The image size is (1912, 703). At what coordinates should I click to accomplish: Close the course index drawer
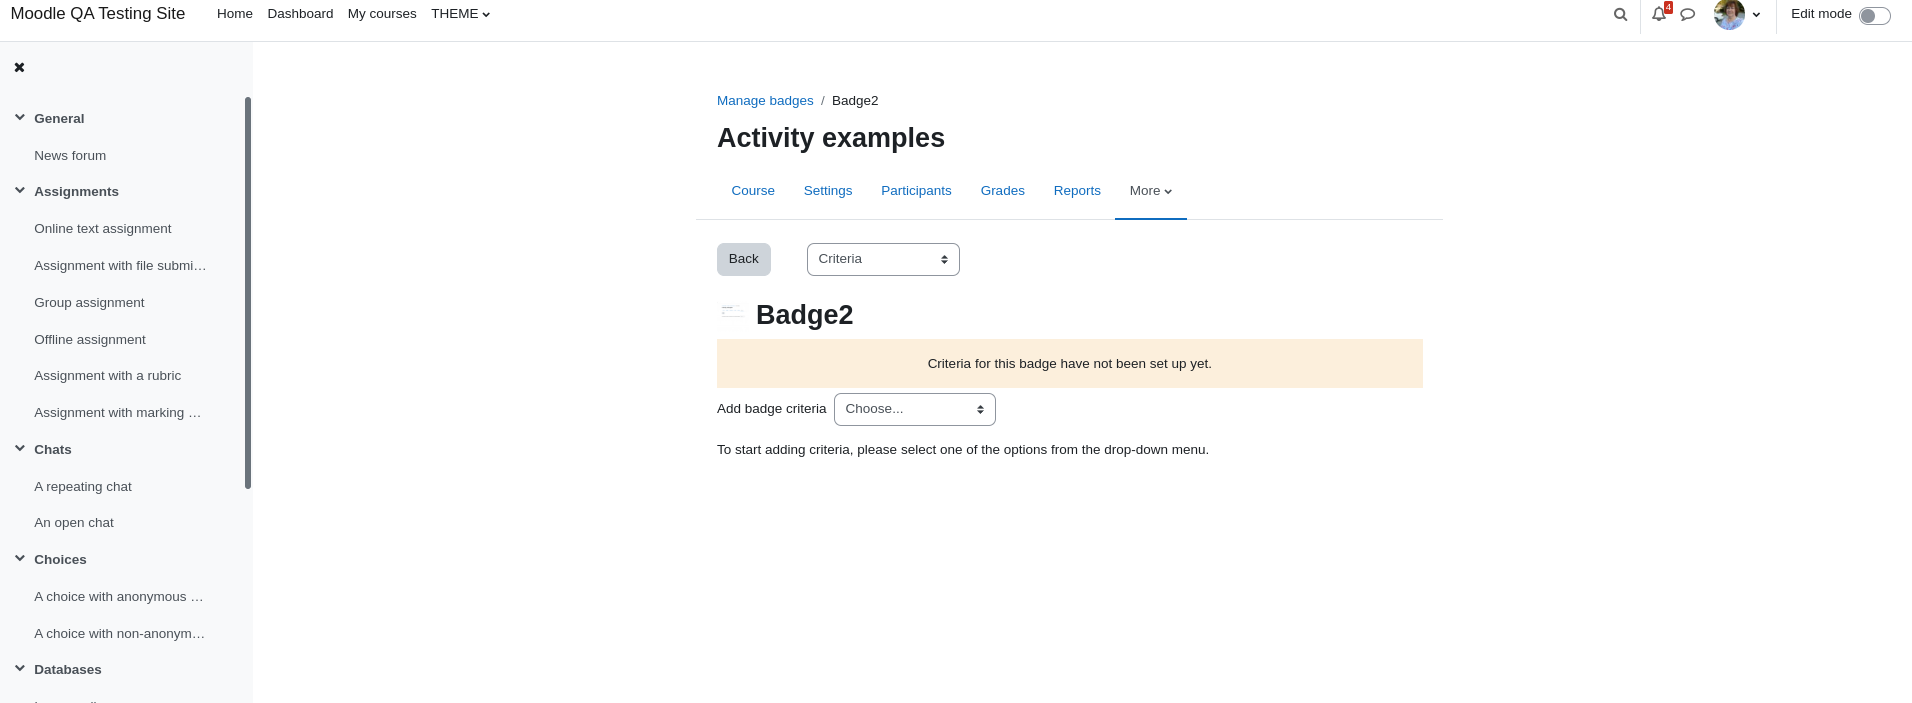[19, 68]
